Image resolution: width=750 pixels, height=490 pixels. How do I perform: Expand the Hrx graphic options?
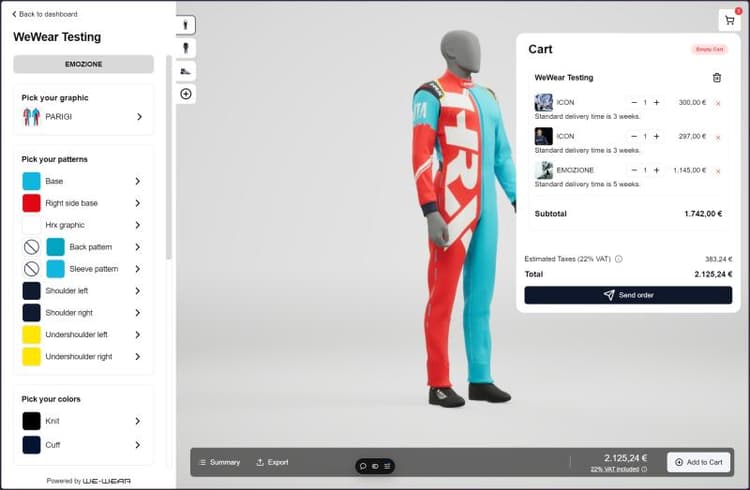pos(138,225)
